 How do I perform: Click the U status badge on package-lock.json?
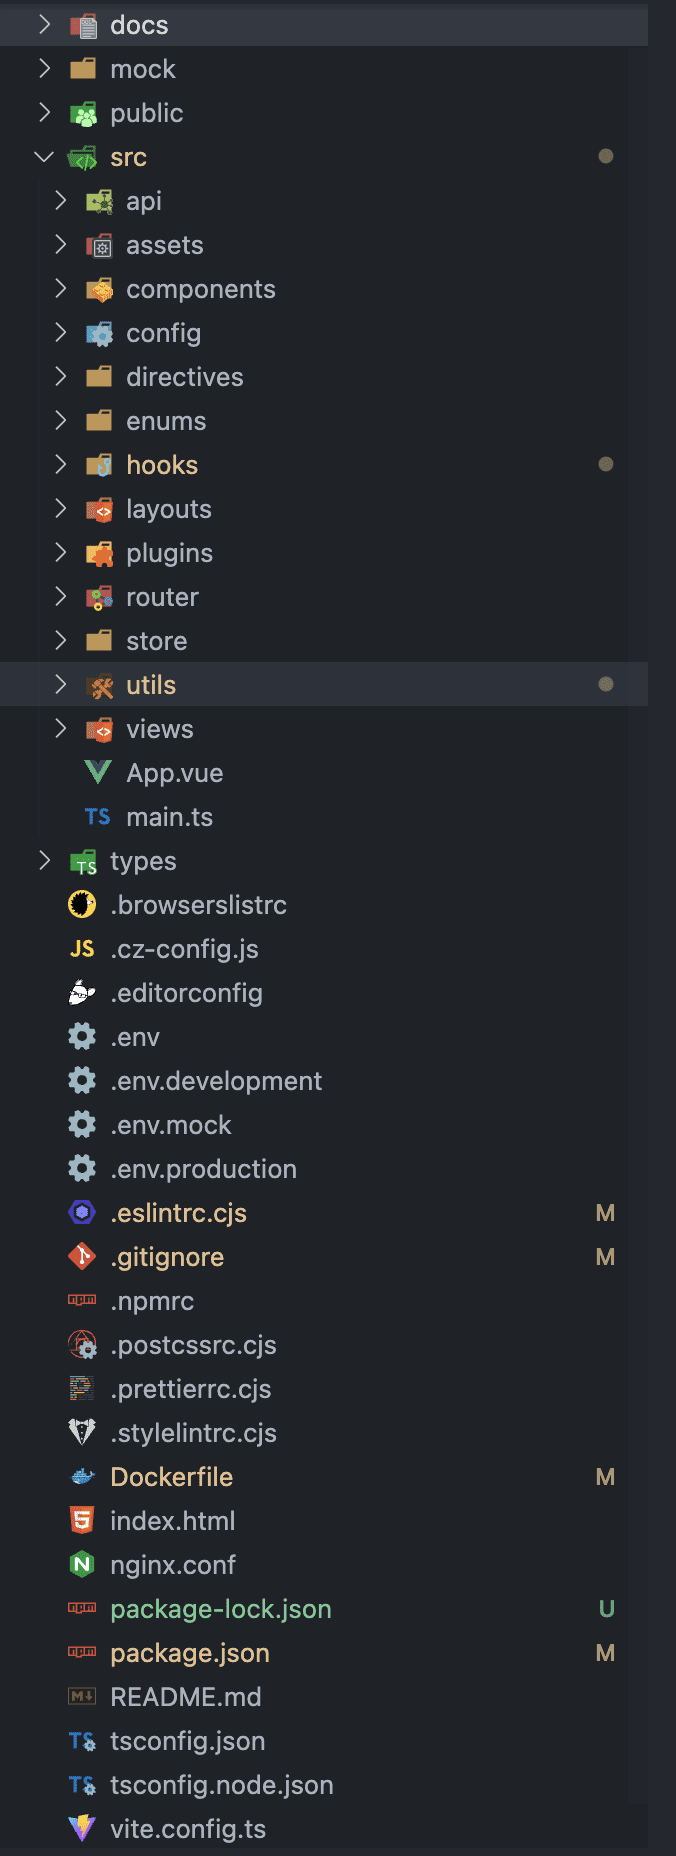(606, 1609)
